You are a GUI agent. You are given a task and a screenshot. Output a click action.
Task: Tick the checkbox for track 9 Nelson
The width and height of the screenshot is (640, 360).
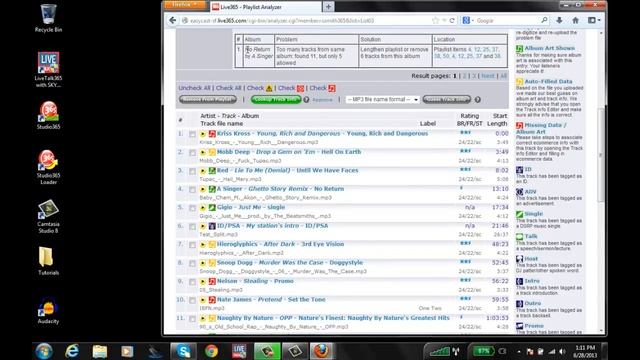pyautogui.click(x=192, y=282)
